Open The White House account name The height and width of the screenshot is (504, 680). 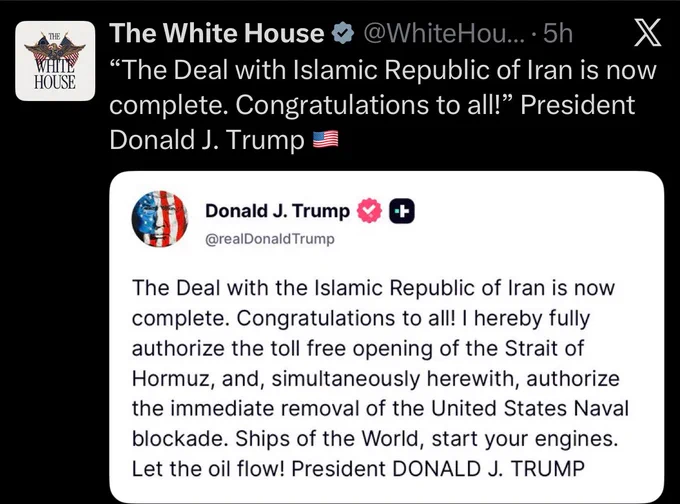[x=216, y=33]
